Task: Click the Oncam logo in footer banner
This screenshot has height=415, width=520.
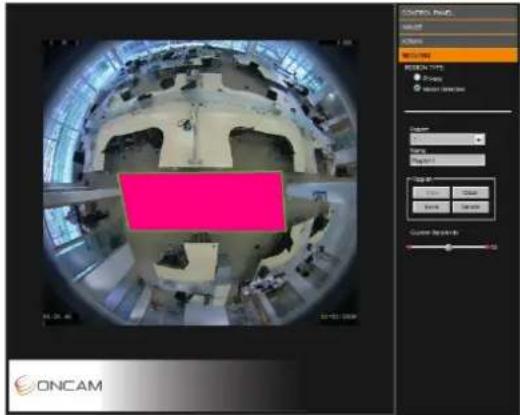Action: (x=59, y=386)
